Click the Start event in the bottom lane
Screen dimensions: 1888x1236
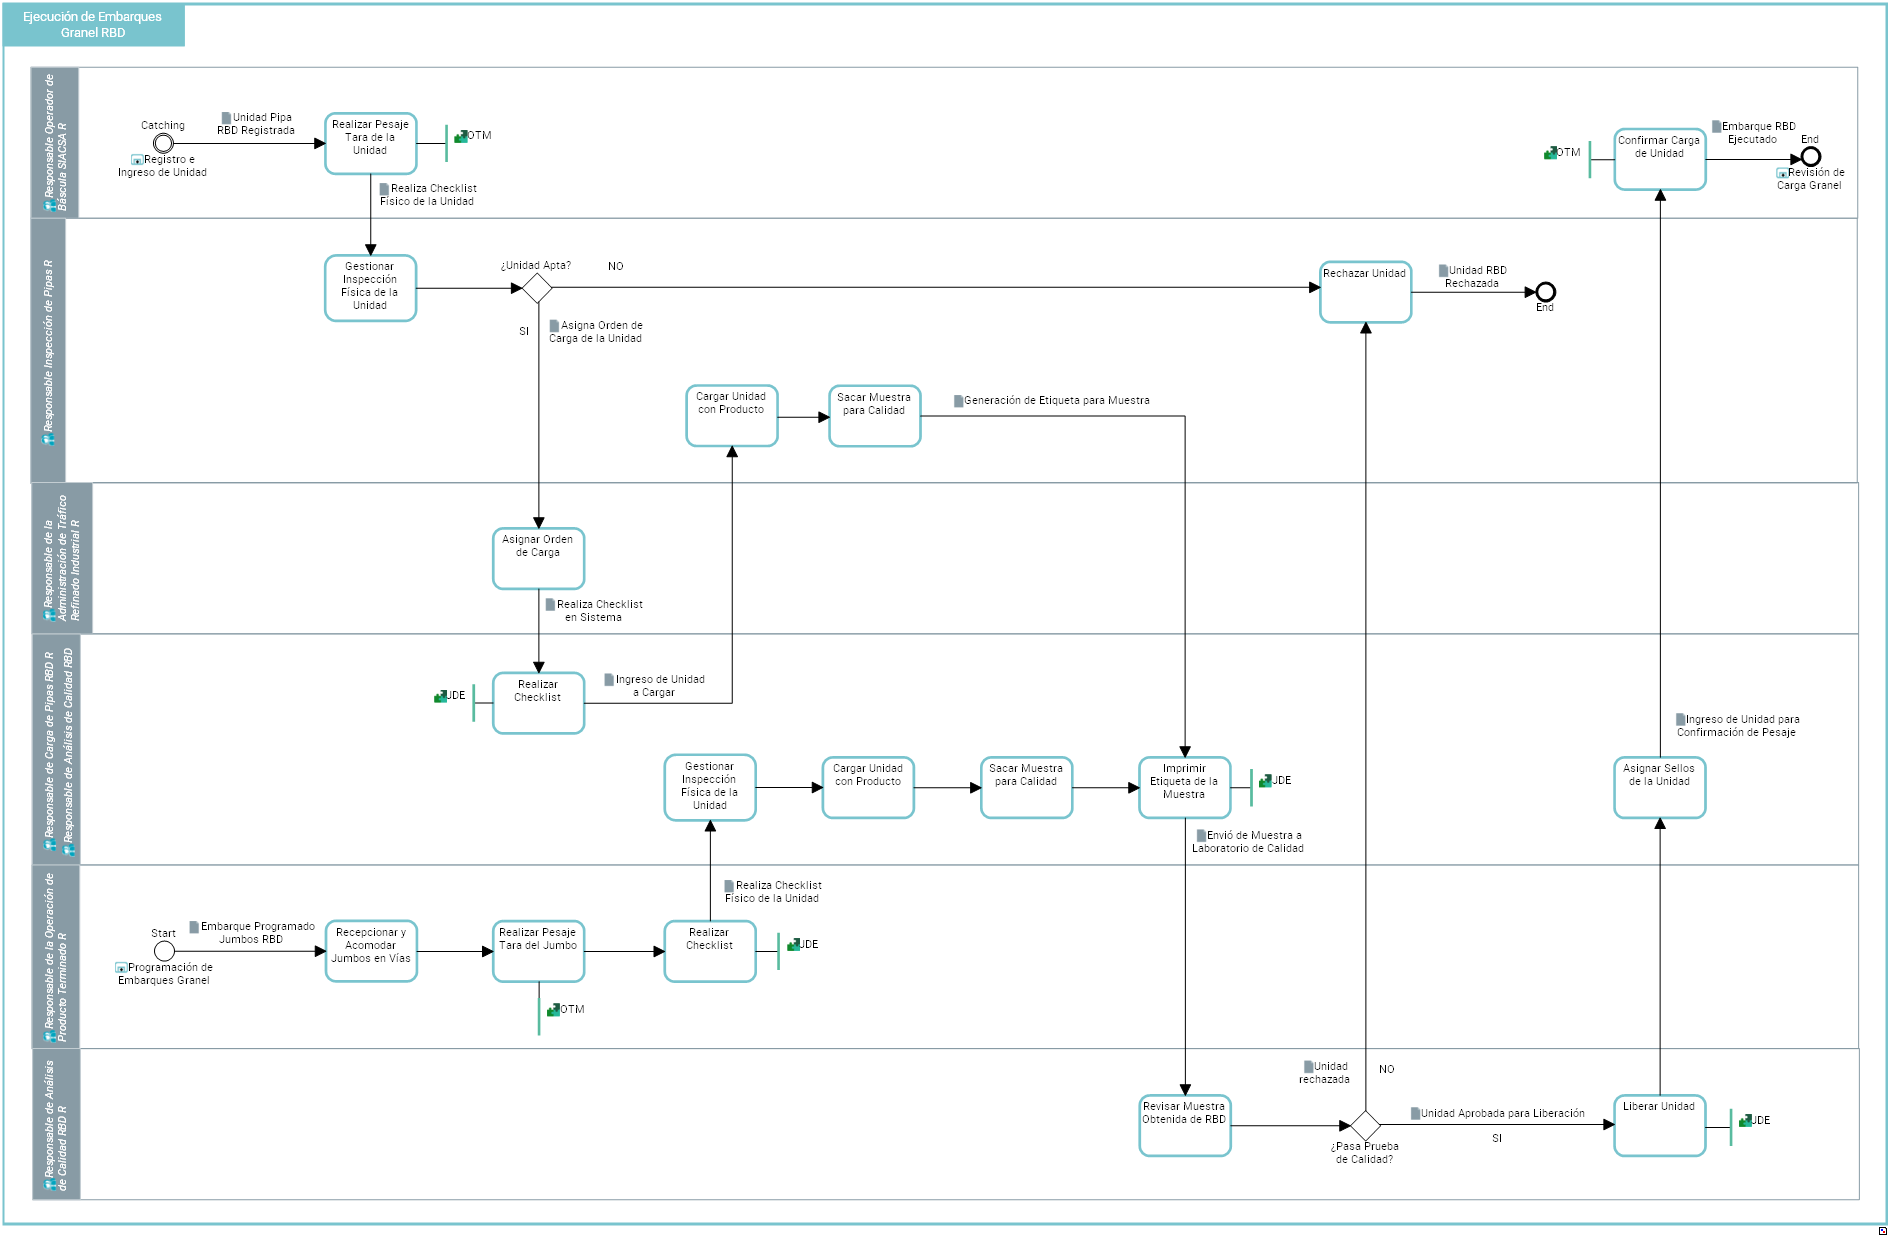(x=164, y=951)
